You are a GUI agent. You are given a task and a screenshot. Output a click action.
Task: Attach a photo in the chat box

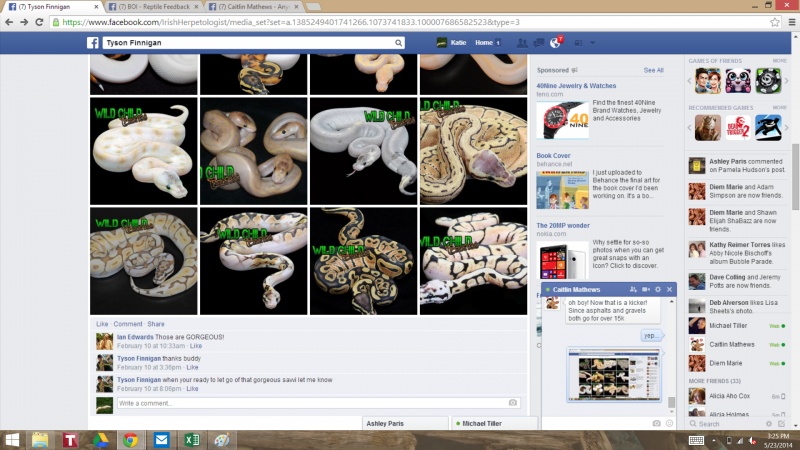coord(657,423)
